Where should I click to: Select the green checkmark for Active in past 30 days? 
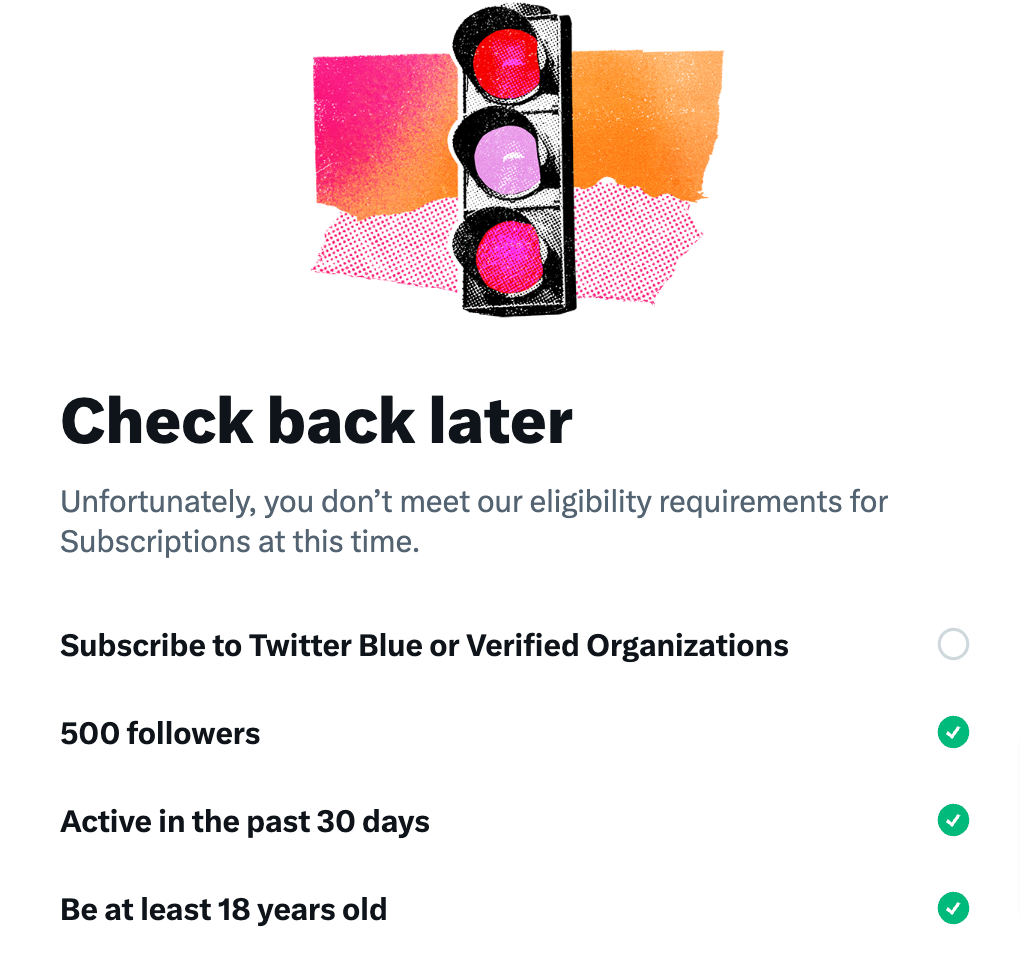click(953, 820)
